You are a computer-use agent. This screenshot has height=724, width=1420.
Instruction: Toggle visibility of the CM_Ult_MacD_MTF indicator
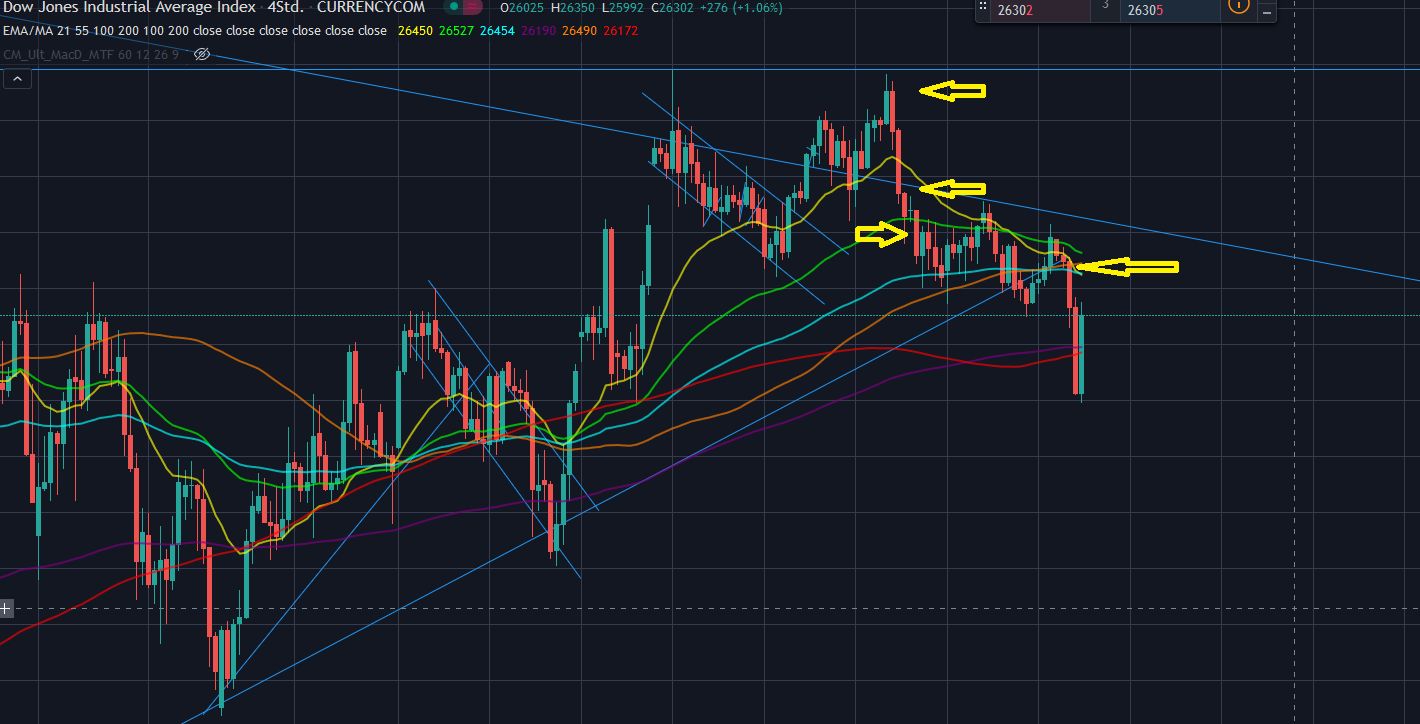pos(201,53)
